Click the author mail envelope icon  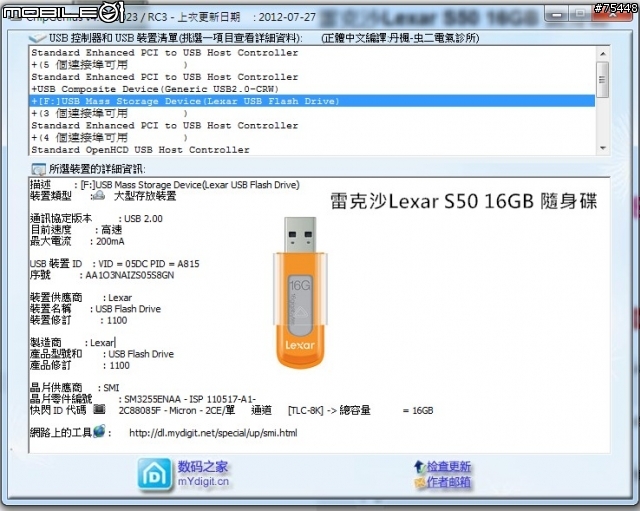(420, 482)
